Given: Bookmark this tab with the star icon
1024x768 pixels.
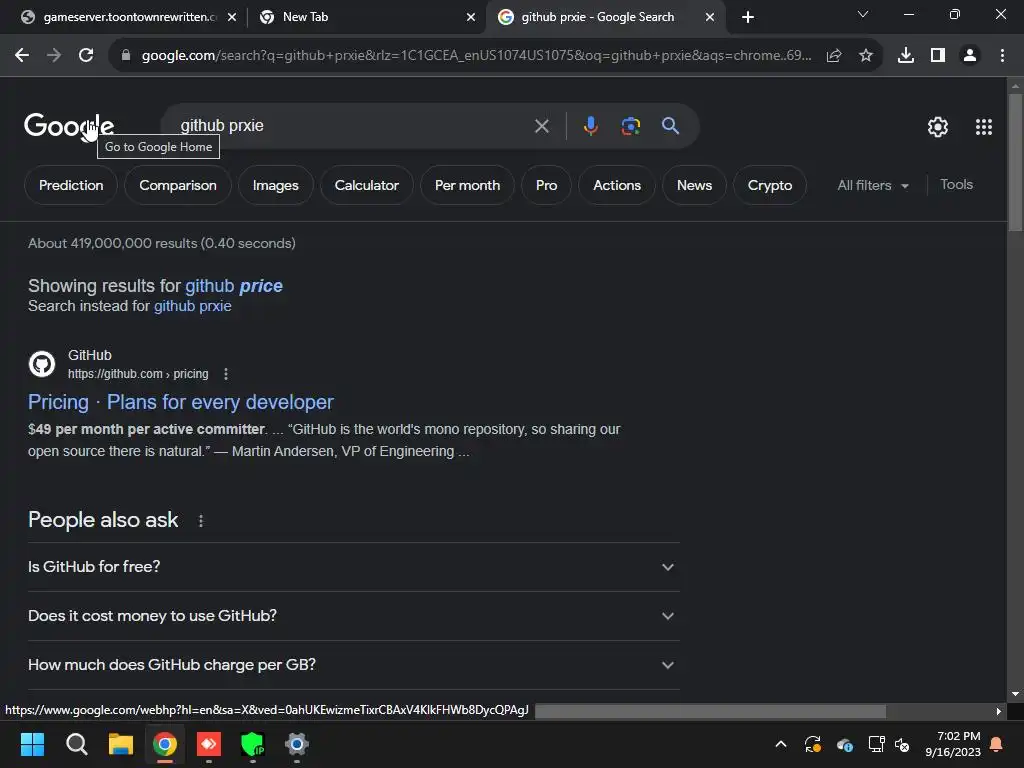Looking at the screenshot, I should pyautogui.click(x=866, y=56).
